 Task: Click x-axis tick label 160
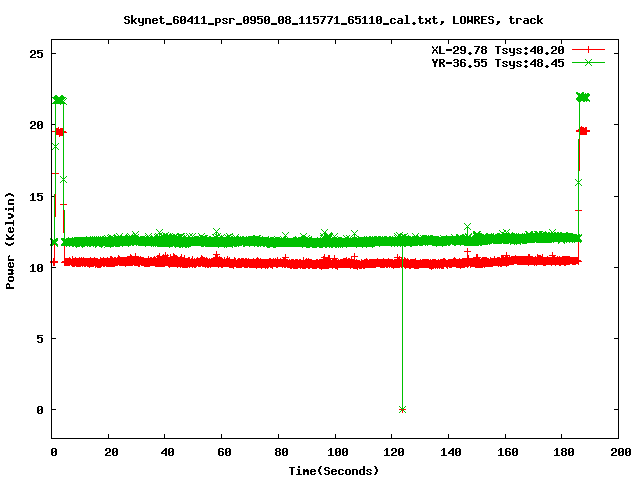pos(507,452)
